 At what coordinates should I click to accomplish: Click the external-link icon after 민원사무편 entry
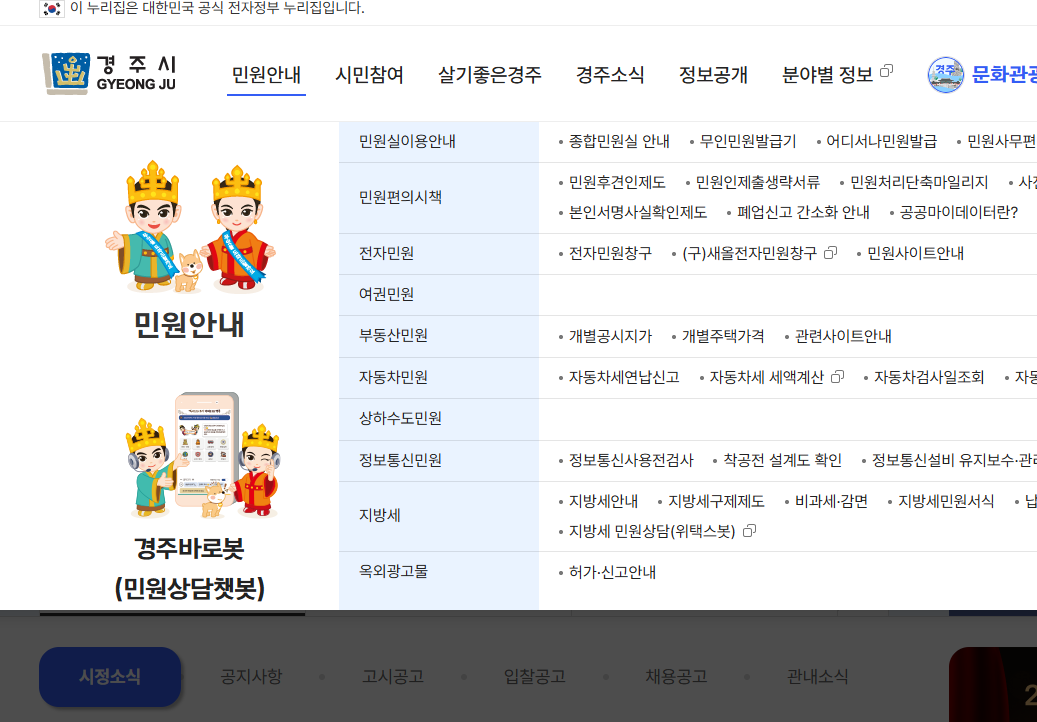pos(1035,141)
